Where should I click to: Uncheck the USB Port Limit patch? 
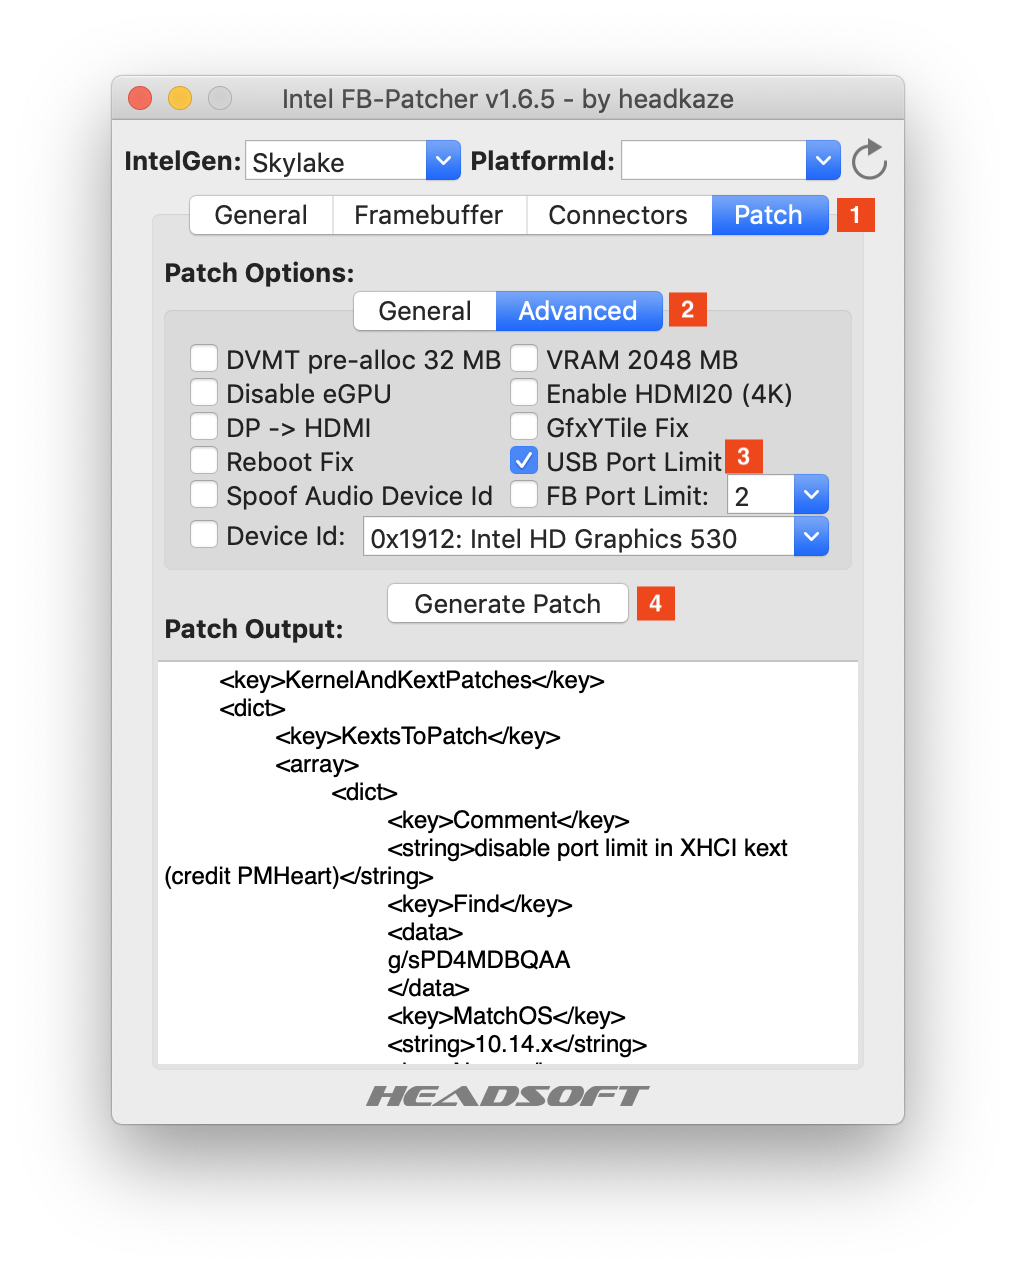coord(524,460)
